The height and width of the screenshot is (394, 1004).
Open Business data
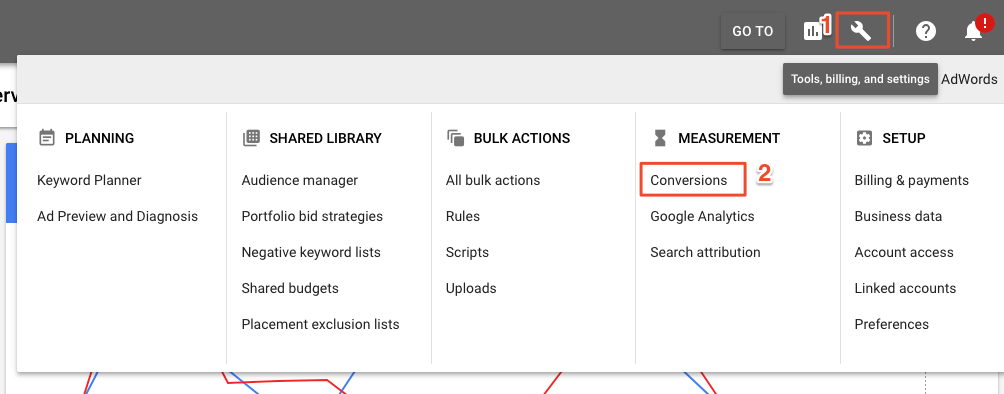pyautogui.click(x=898, y=217)
